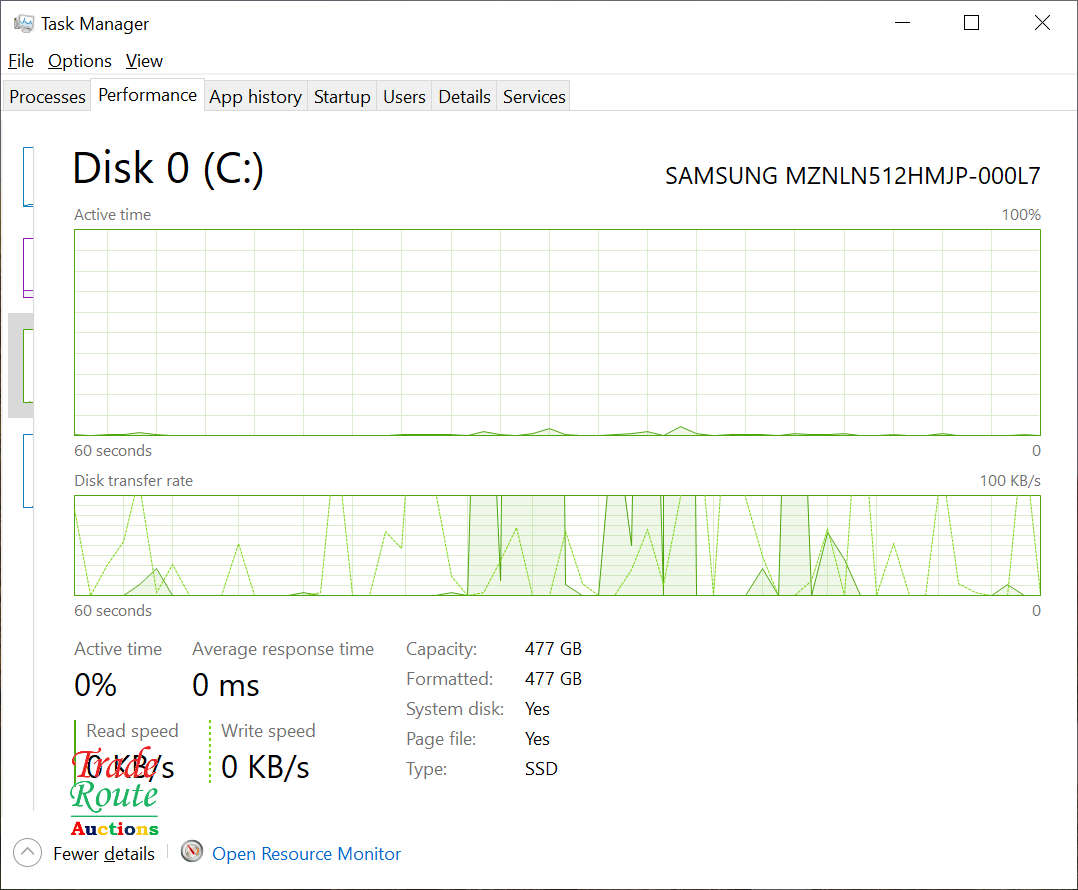Click the Fewer details text label

(104, 854)
